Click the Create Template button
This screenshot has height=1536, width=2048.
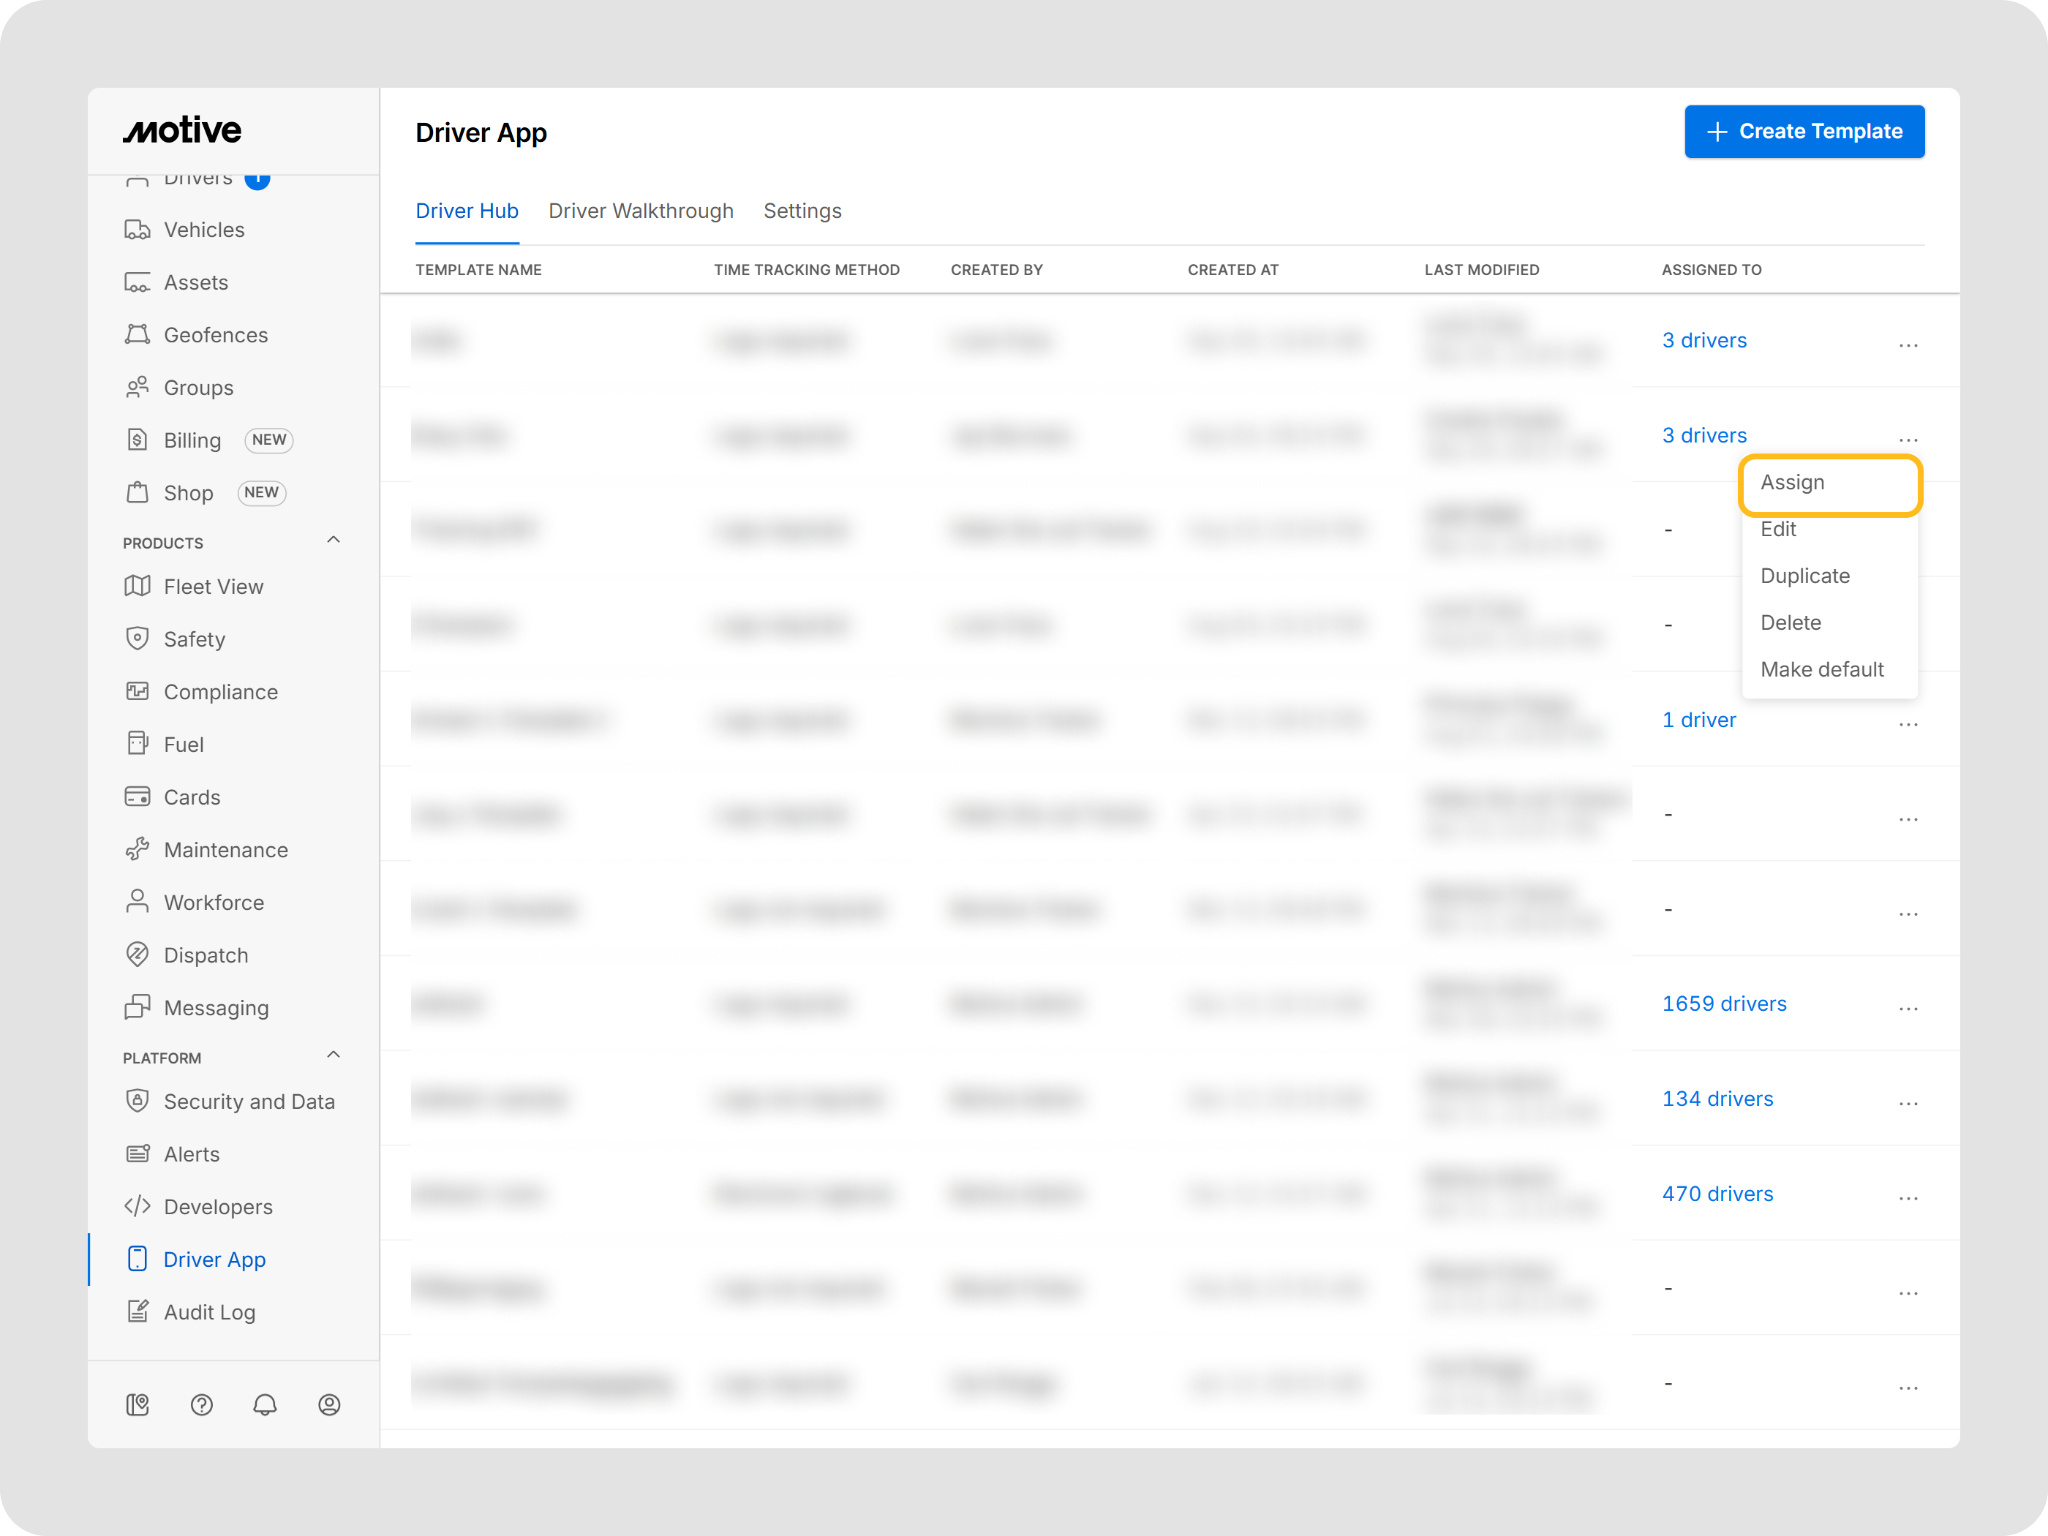[1803, 132]
